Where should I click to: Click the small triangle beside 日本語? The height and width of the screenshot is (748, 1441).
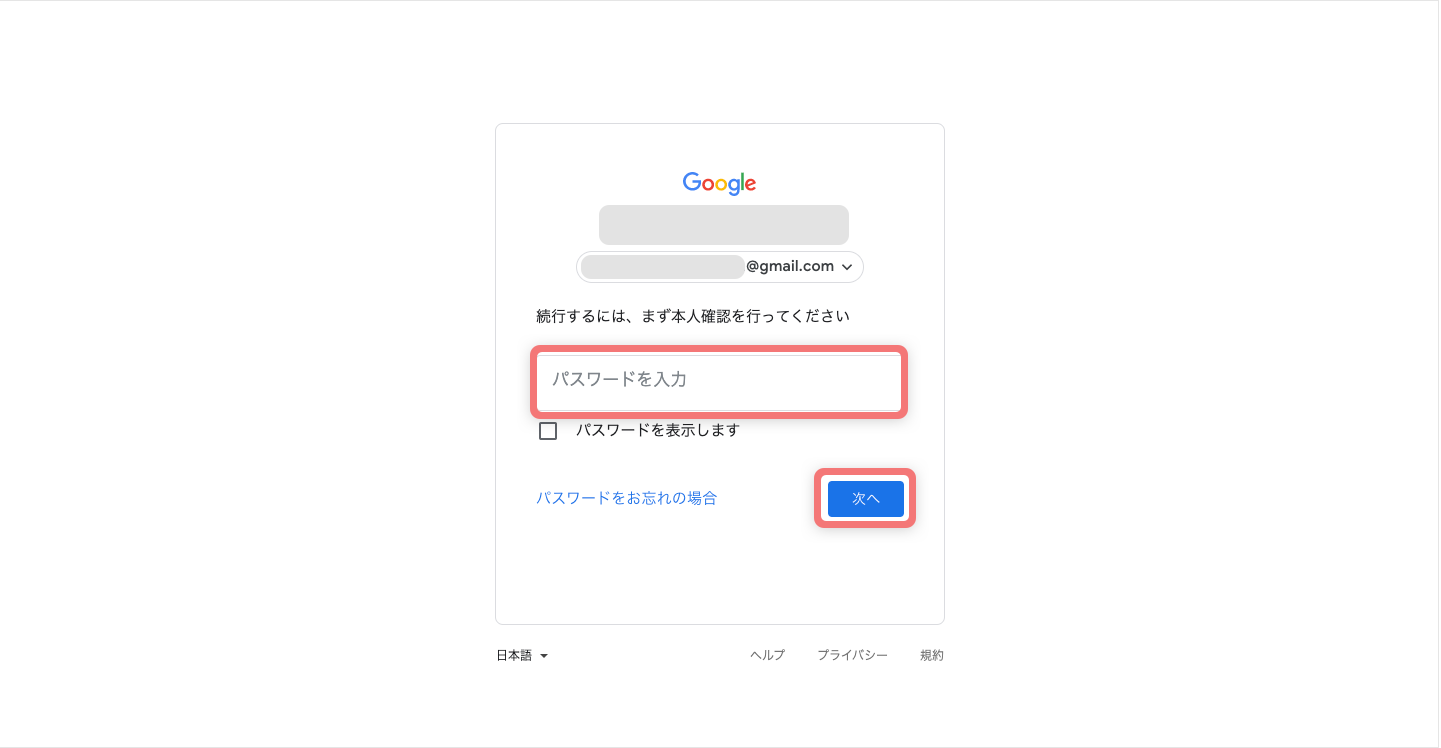(544, 657)
